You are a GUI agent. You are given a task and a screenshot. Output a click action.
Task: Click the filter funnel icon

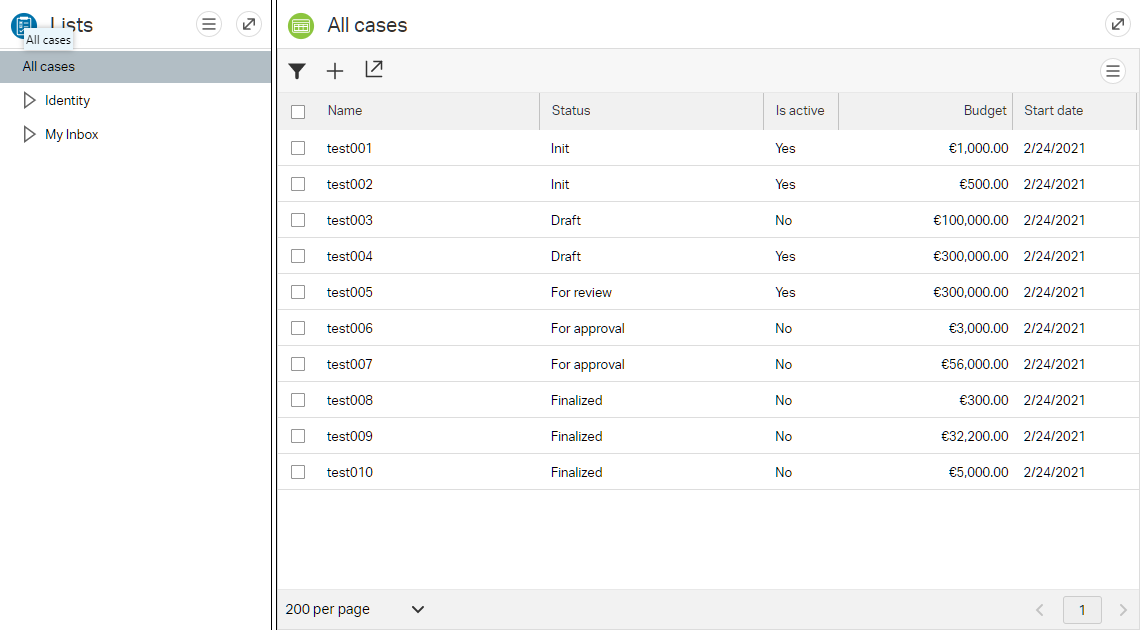click(297, 71)
